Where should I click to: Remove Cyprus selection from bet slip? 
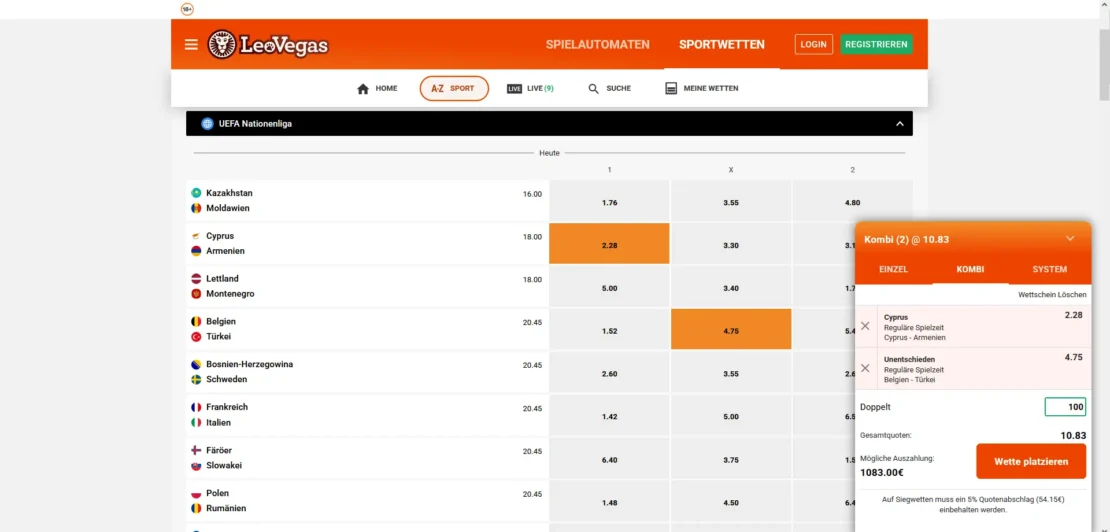pos(865,326)
